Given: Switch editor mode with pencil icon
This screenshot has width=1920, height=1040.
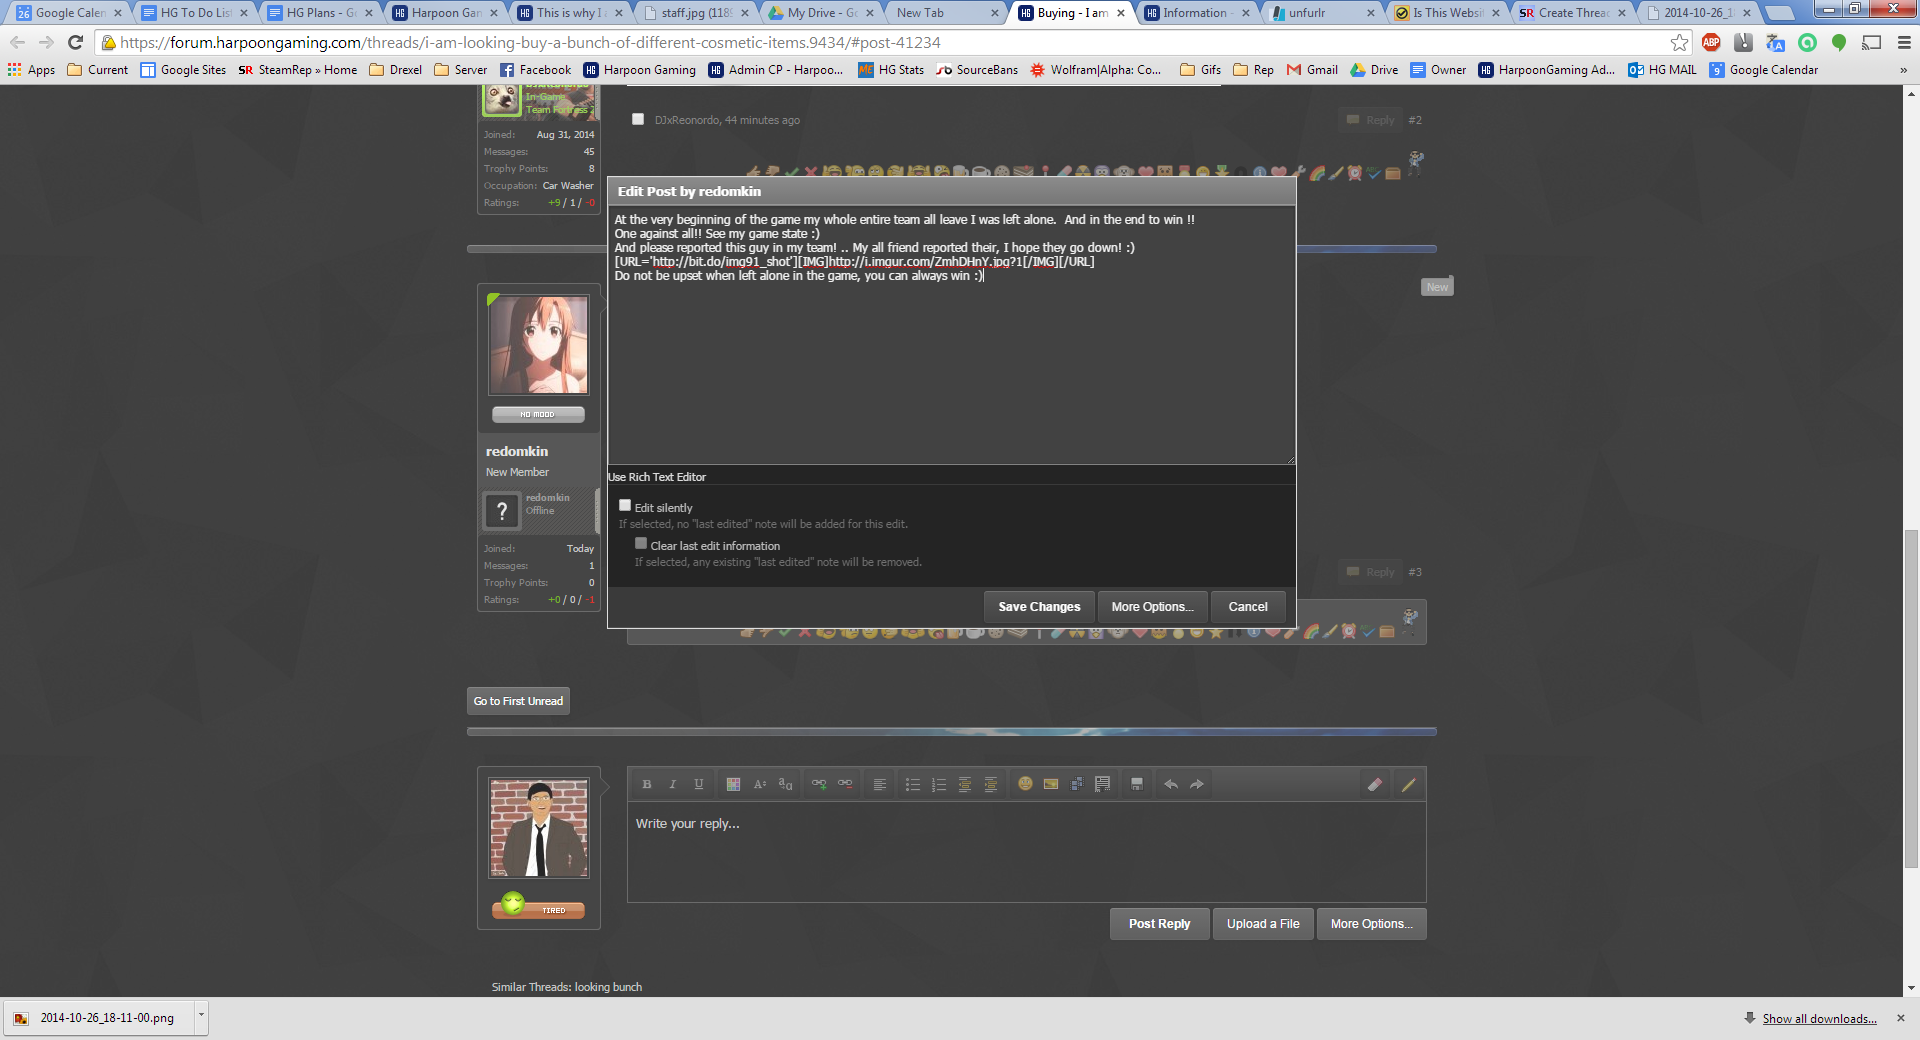Looking at the screenshot, I should click(1408, 785).
